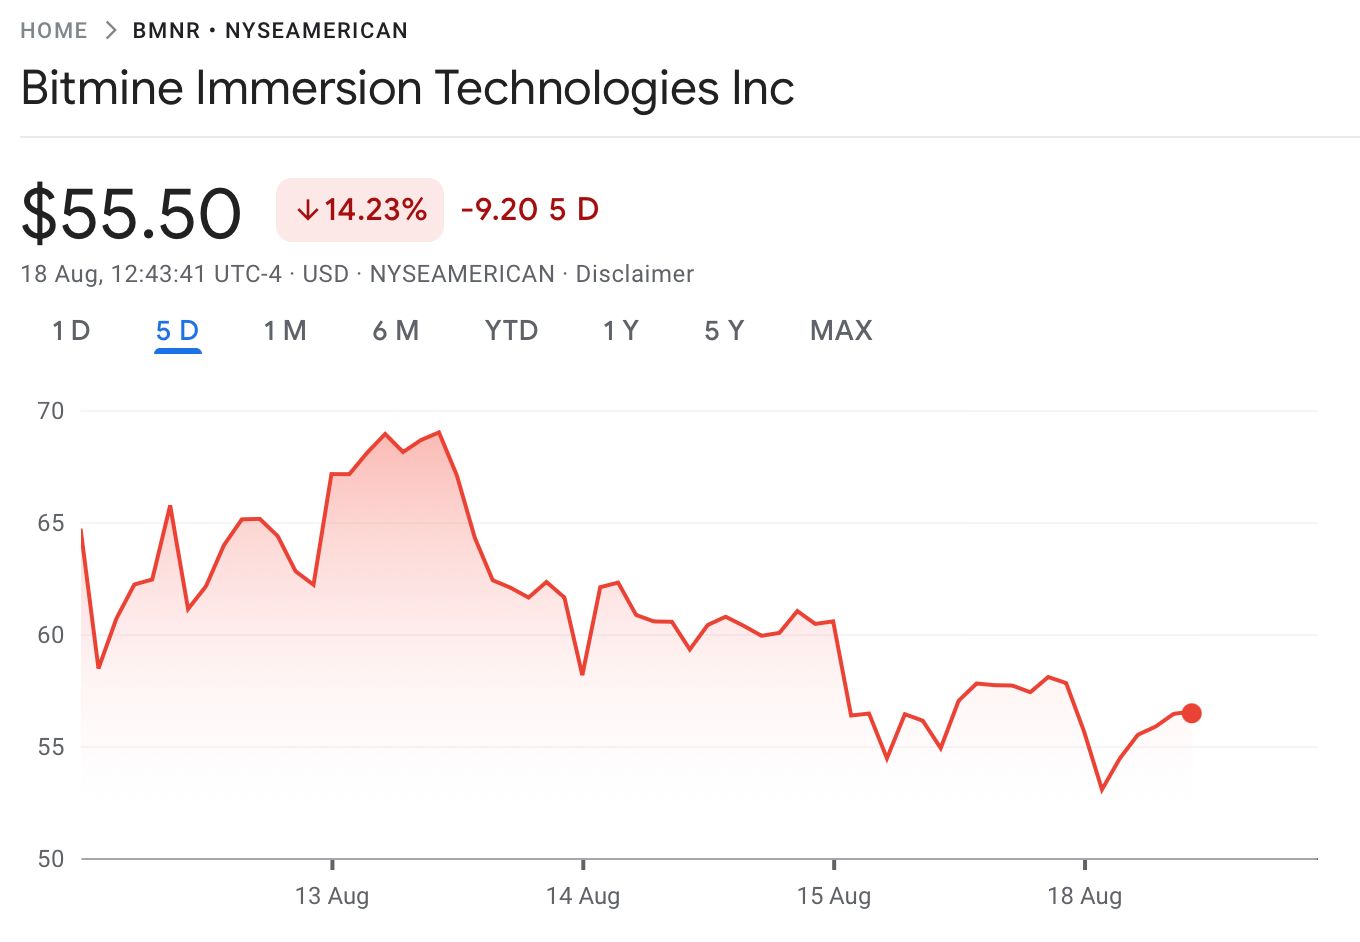Screen dimensions: 1360x942
Task: Click the down arrow in the 14.23% badge
Action: pyautogui.click(x=307, y=210)
